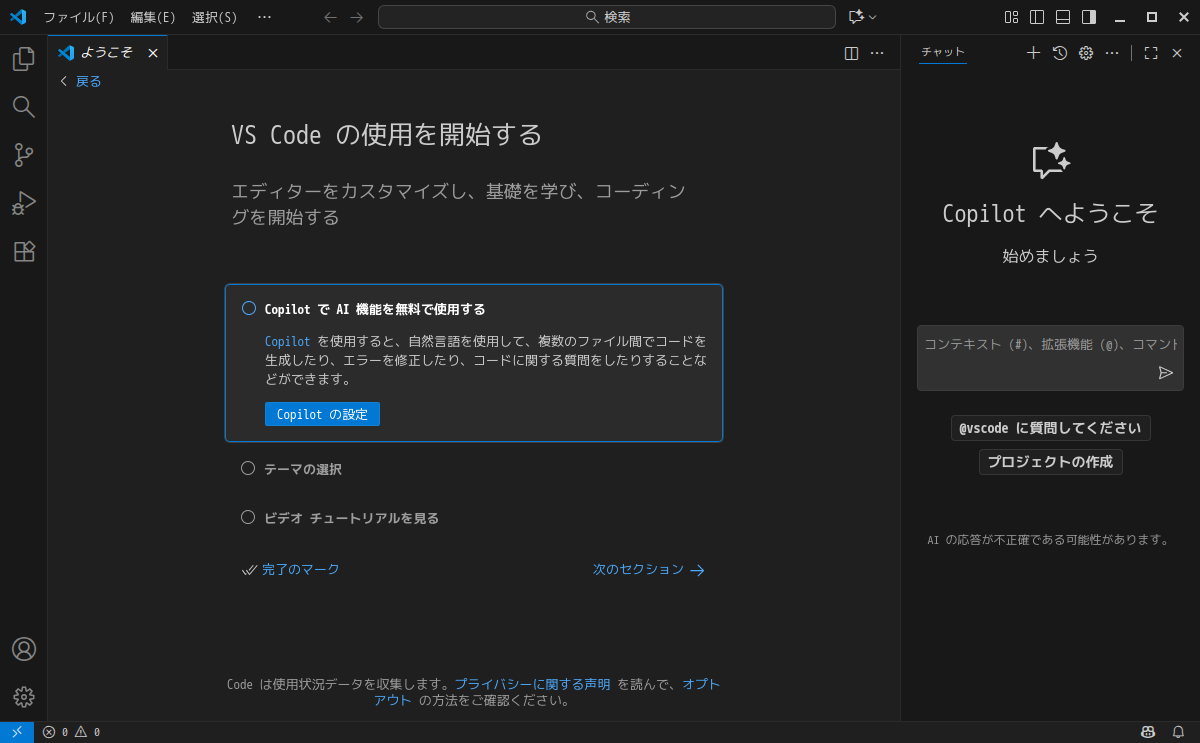The image size is (1200, 743).
Task: Open the ファイル(F) menu
Action: point(79,17)
